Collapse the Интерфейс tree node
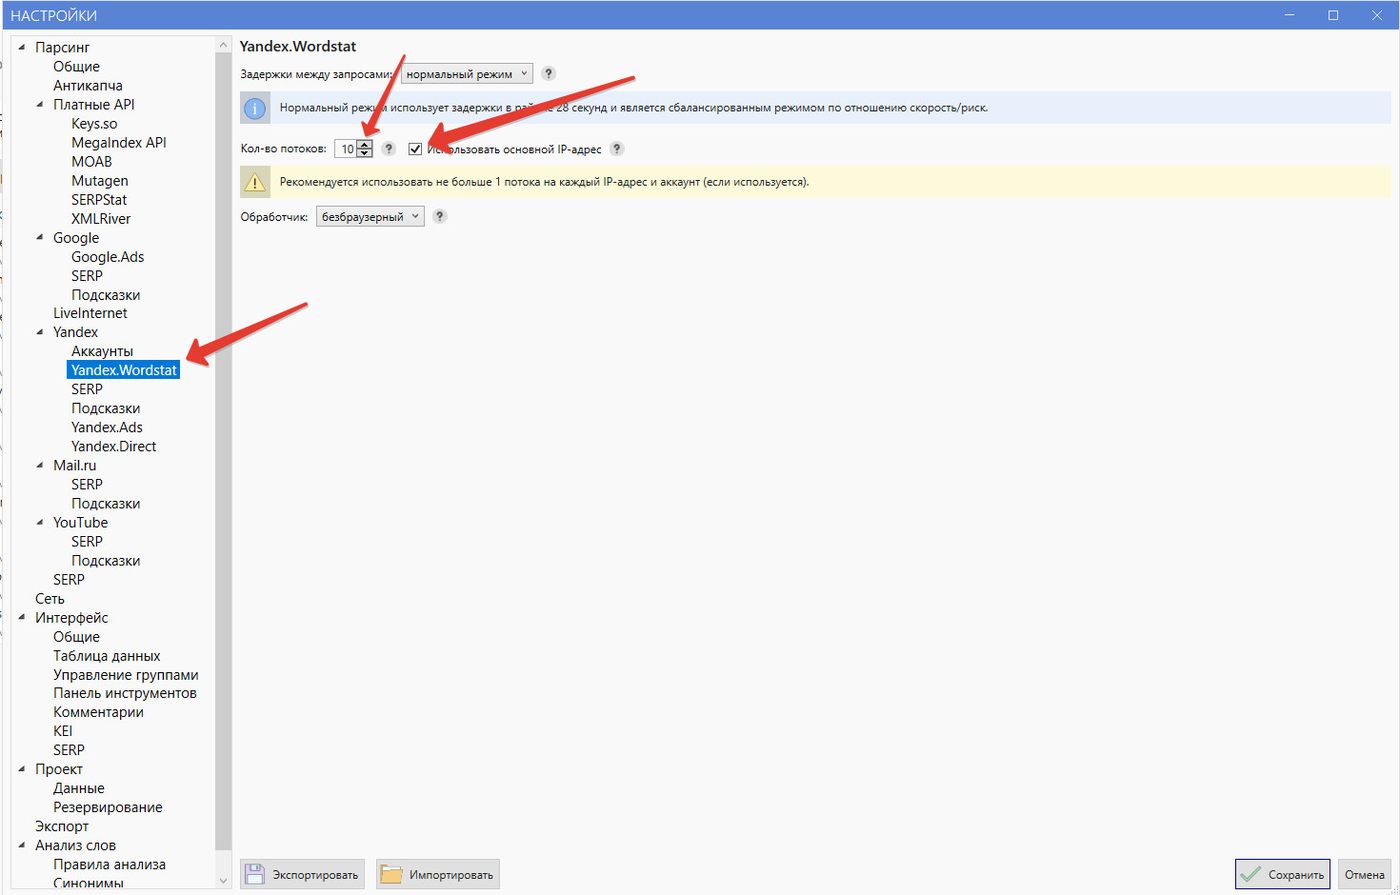The width and height of the screenshot is (1400, 895). coord(23,618)
